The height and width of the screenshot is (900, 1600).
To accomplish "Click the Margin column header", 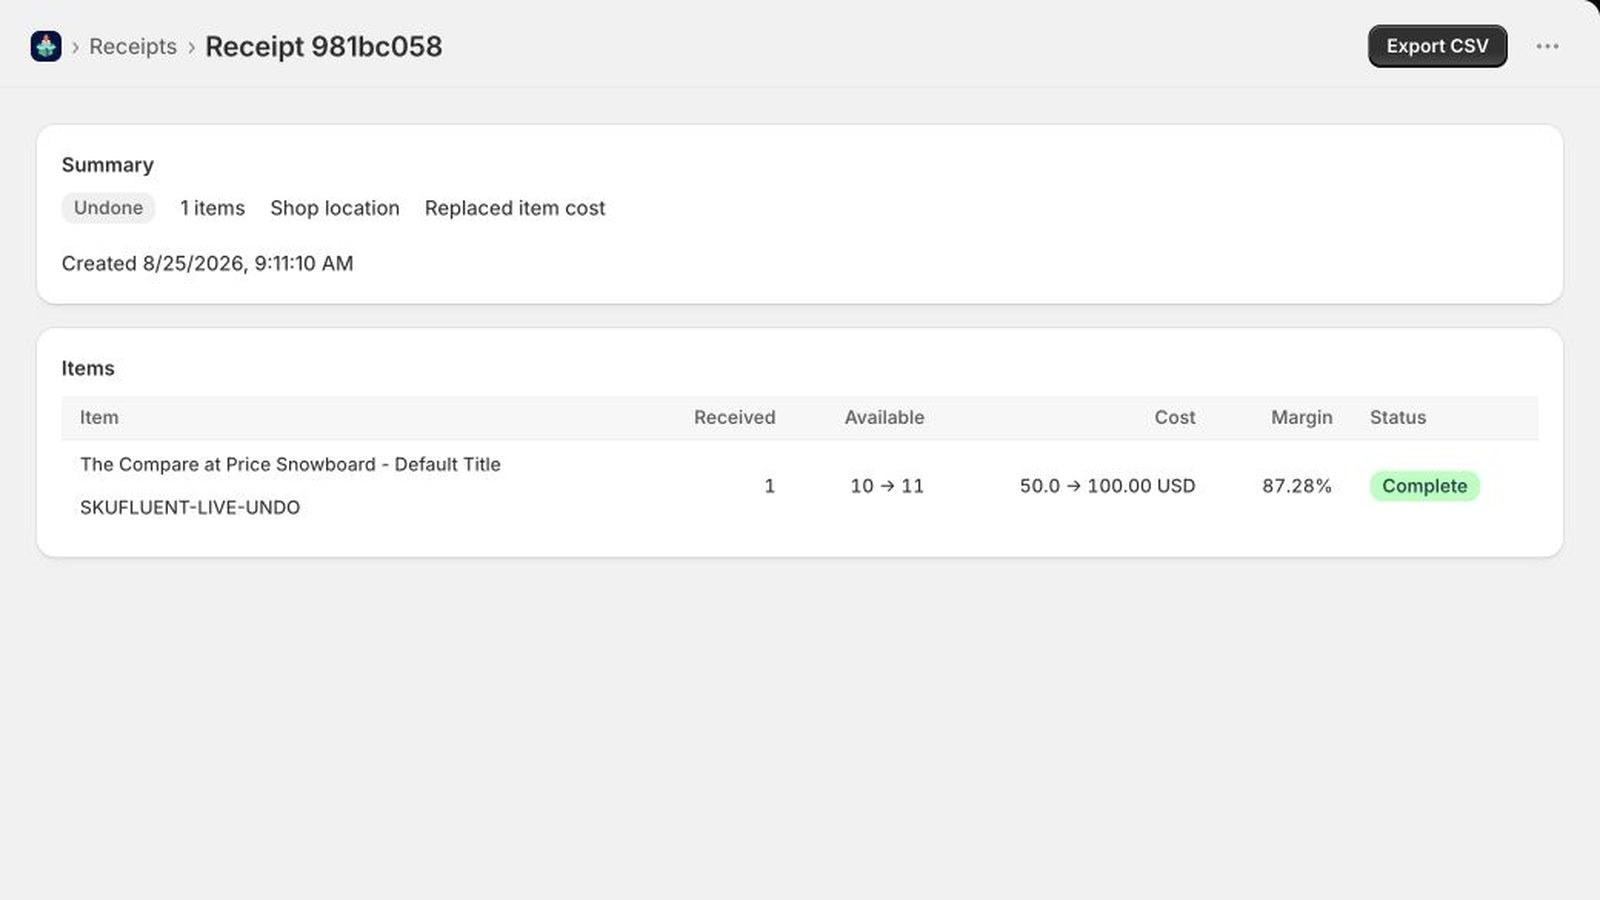I will click(x=1301, y=417).
